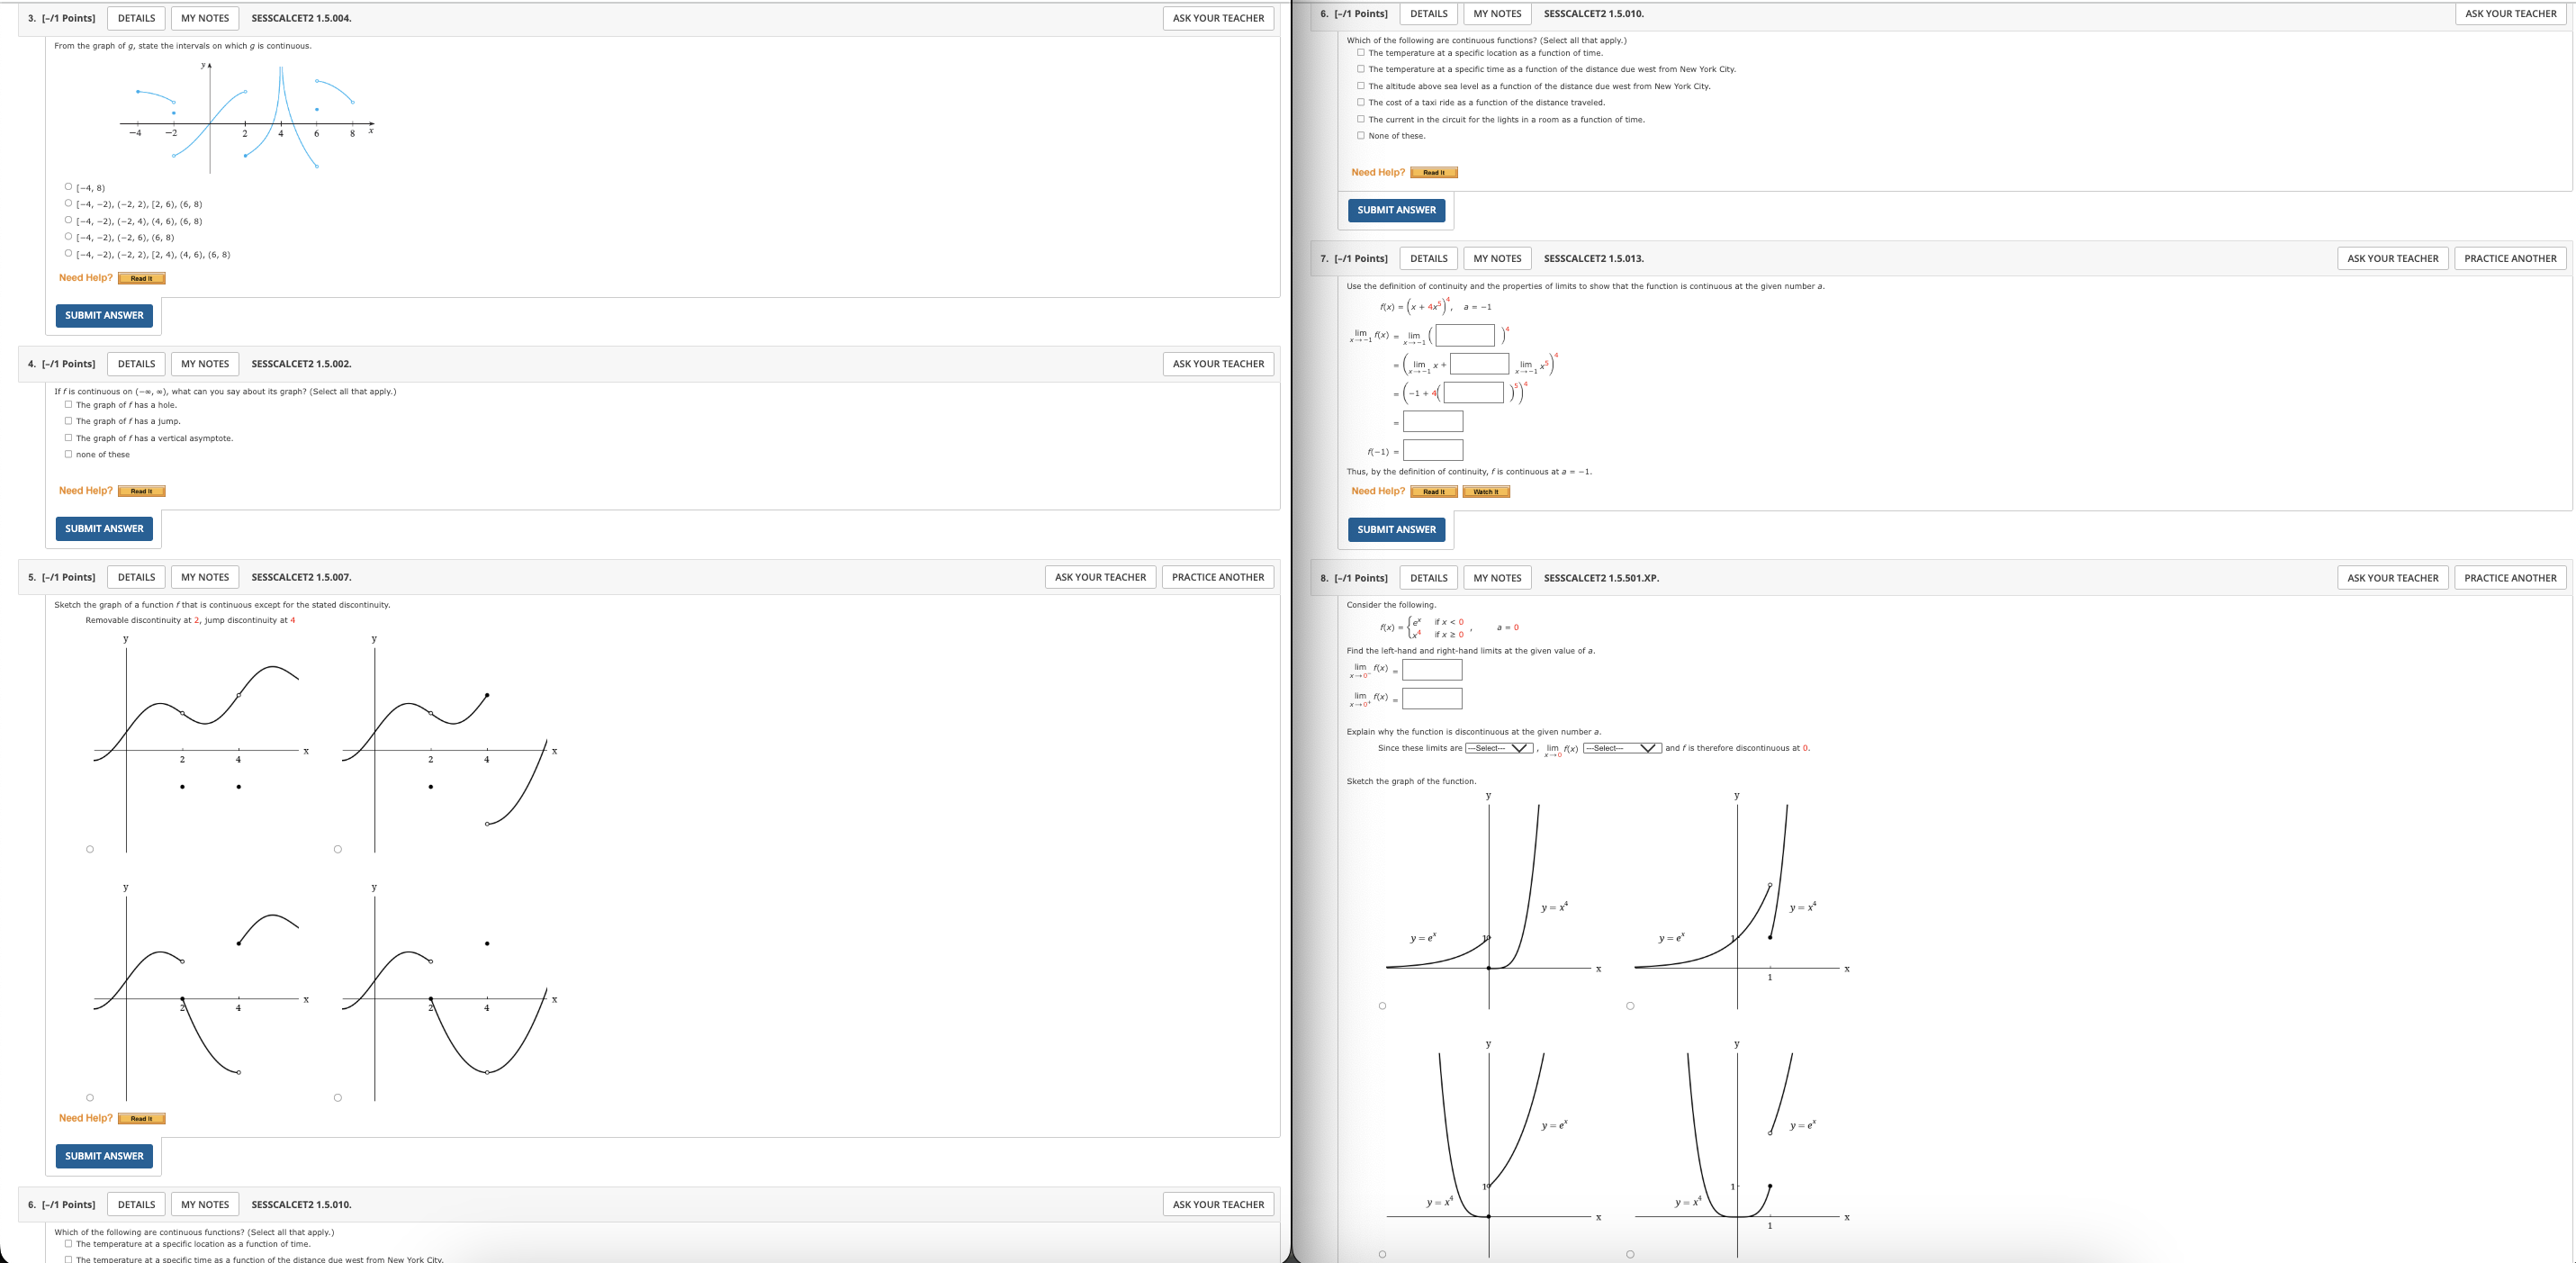Click the f(−1) answer input box
The image size is (2576, 1263).
tap(1432, 451)
